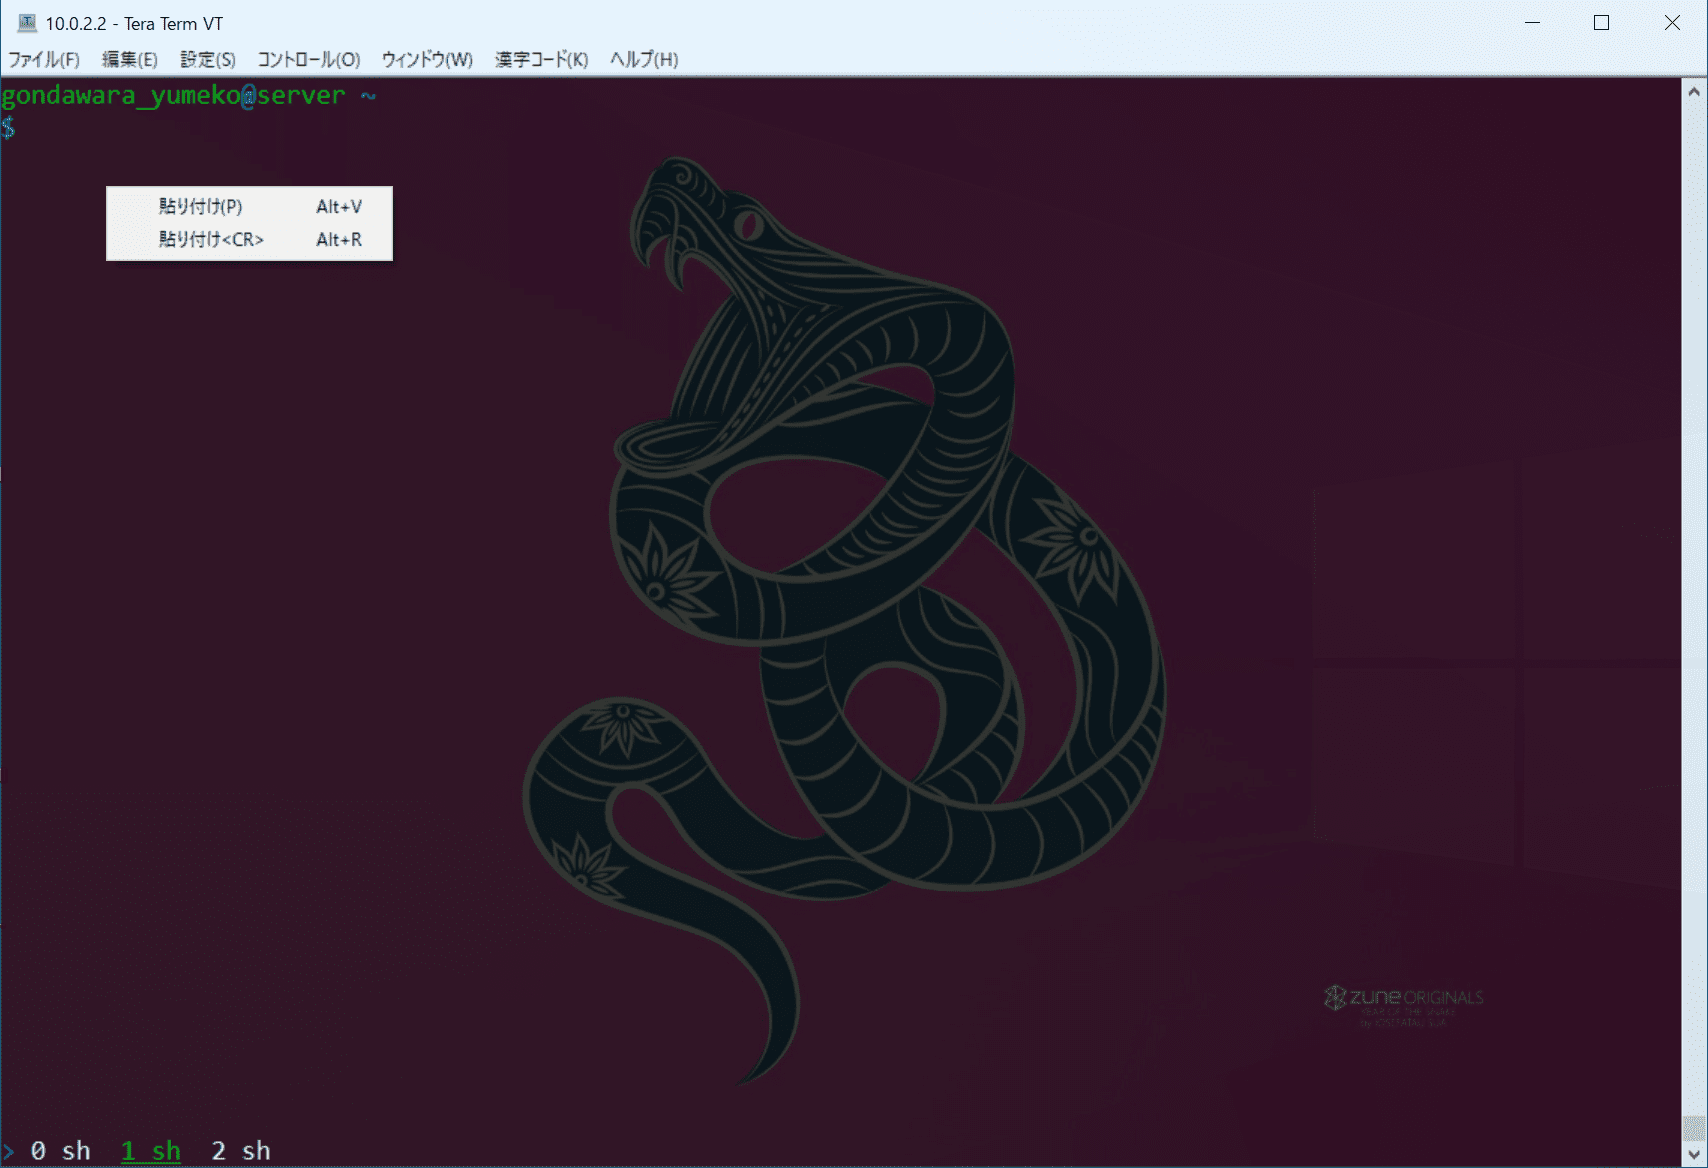This screenshot has width=1708, height=1168.
Task: Open the 設定(S) menu
Action: (208, 59)
